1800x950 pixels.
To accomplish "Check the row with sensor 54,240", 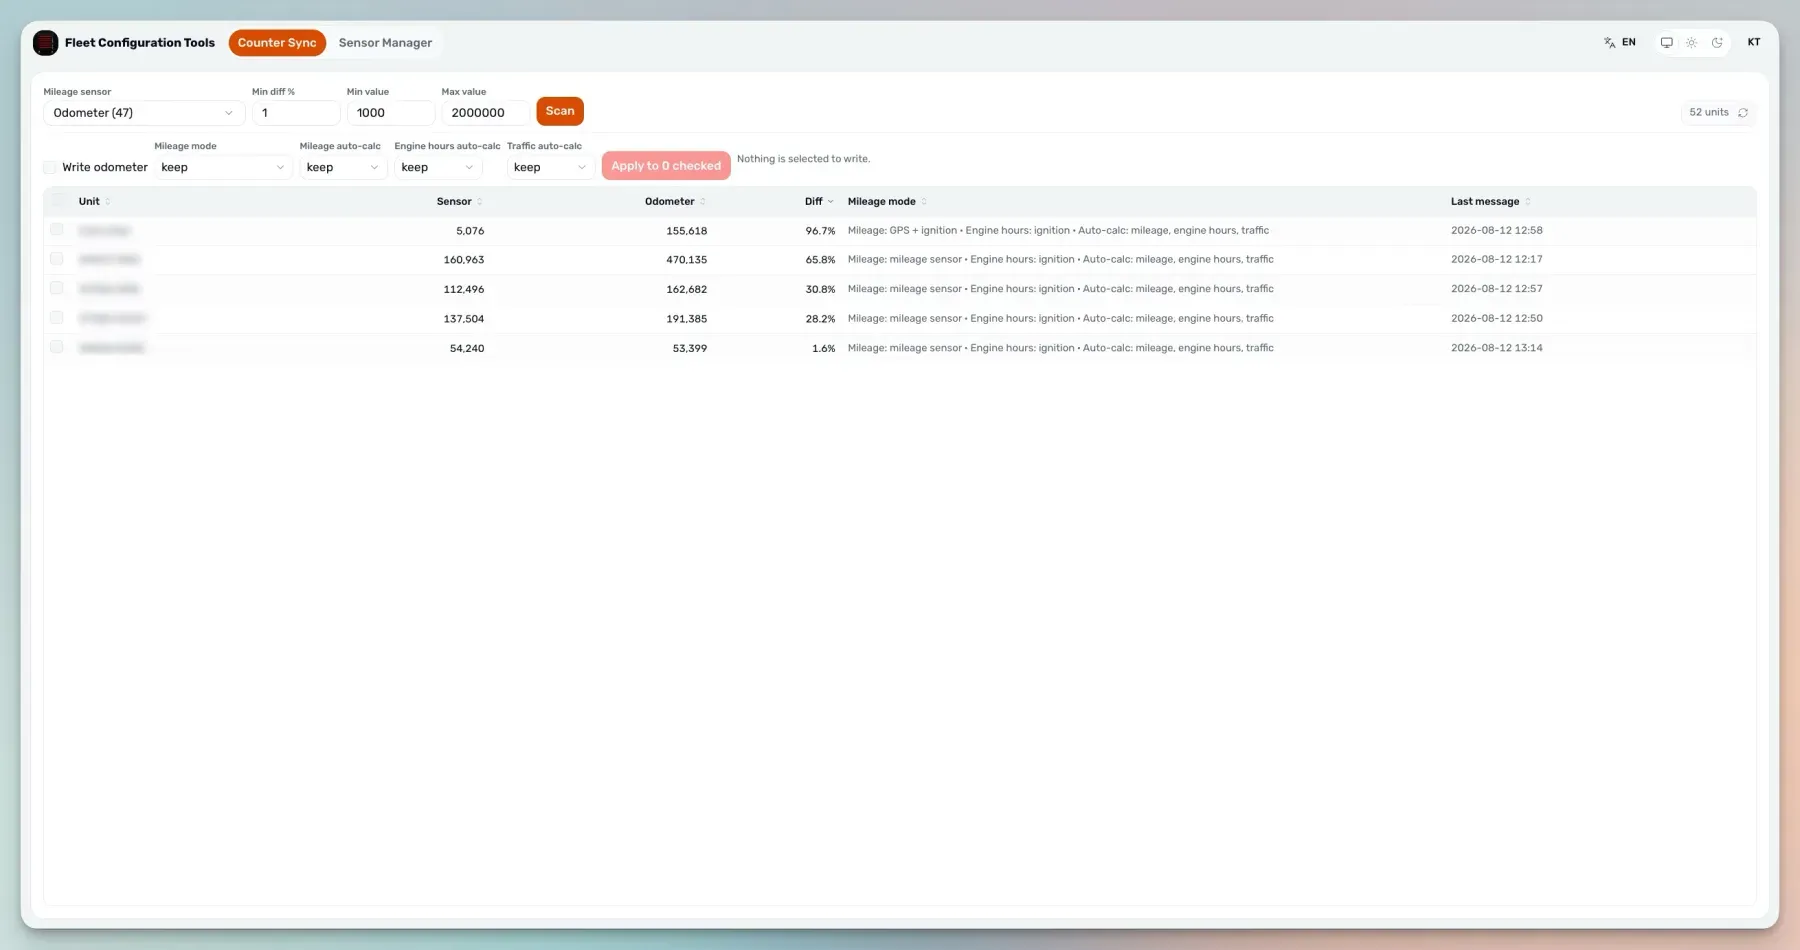I will point(57,347).
